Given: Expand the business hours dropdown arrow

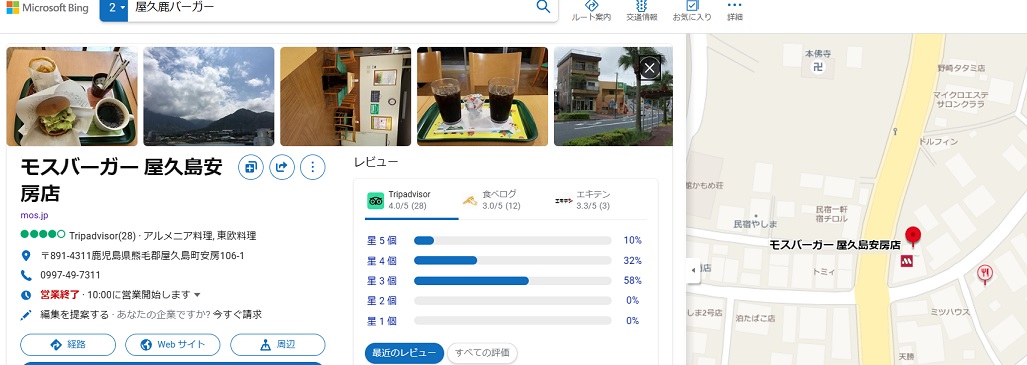Looking at the screenshot, I should tap(197, 295).
